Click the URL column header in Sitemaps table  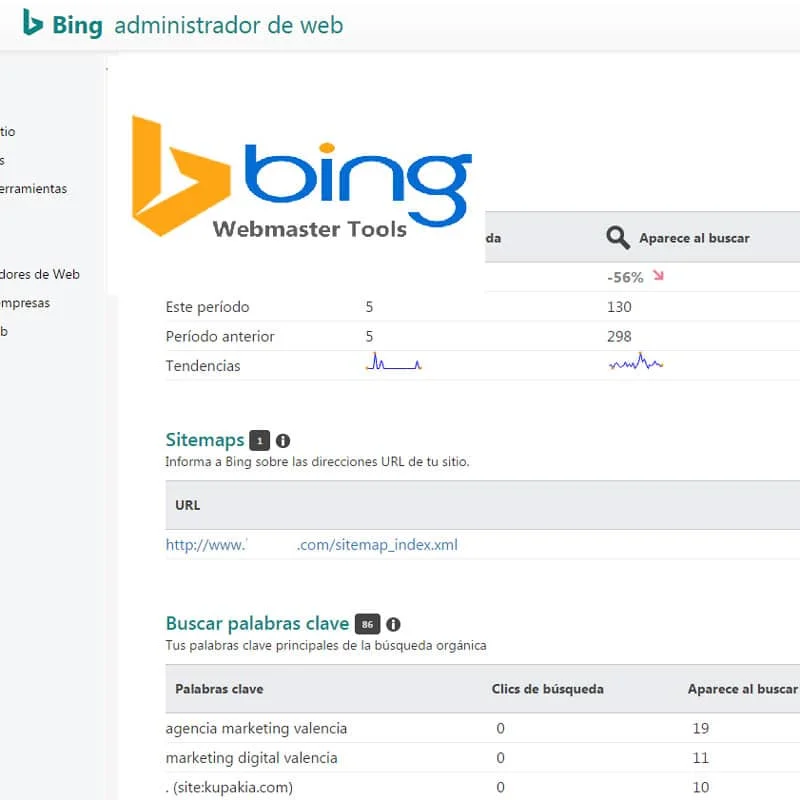tap(188, 505)
